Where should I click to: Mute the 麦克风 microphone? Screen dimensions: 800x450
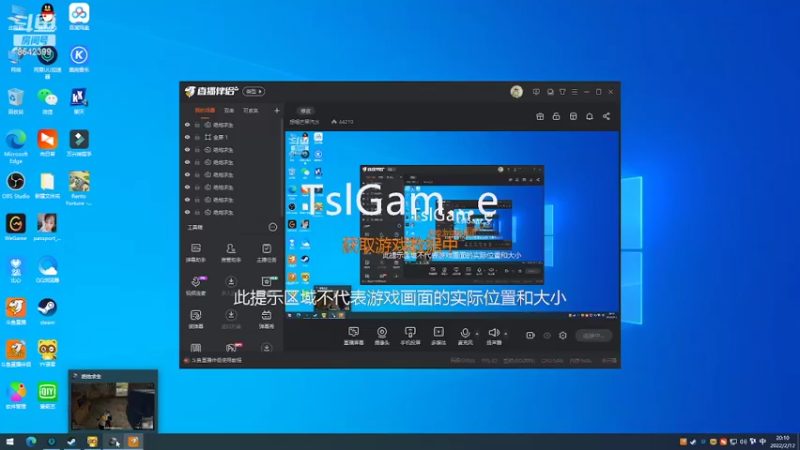point(465,336)
